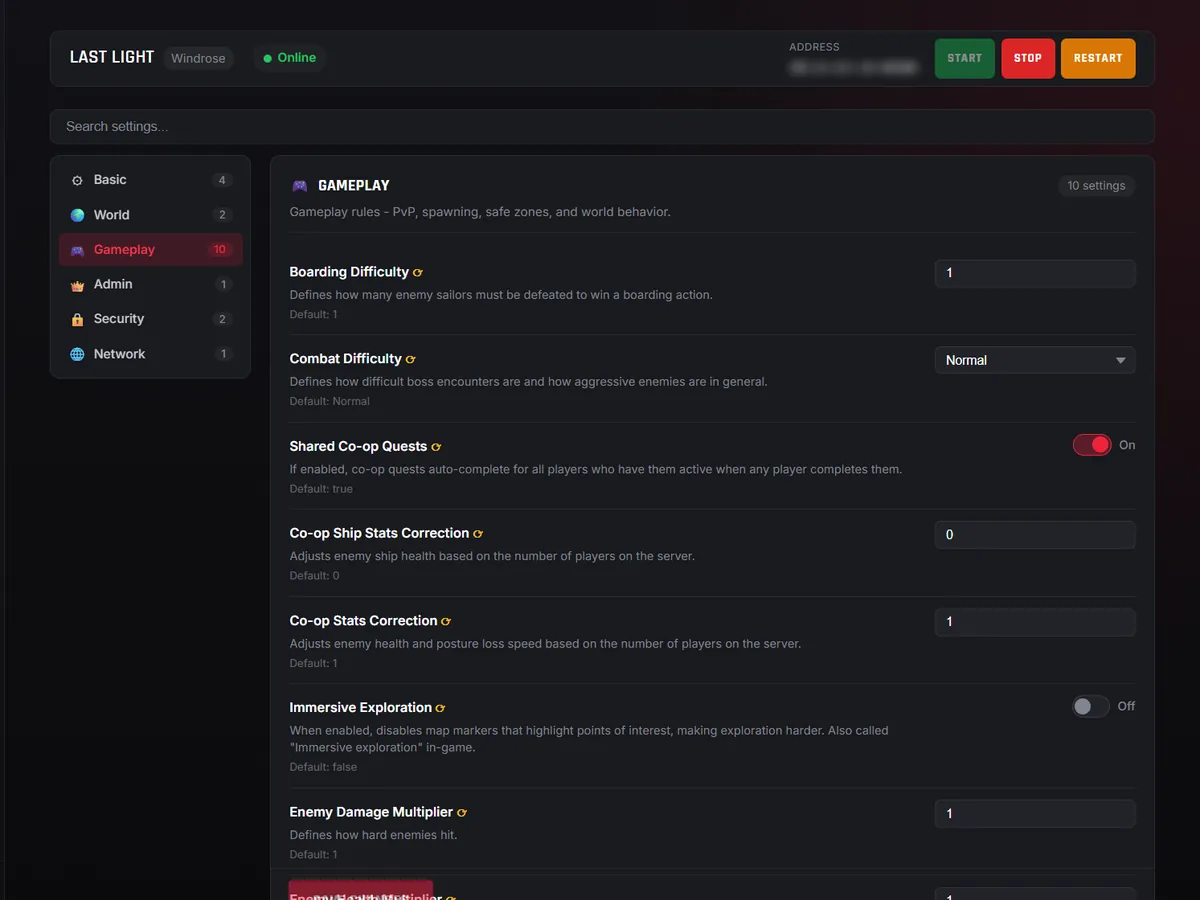Click the red STOP server button
Screen dimensions: 1200x900
tap(1028, 58)
